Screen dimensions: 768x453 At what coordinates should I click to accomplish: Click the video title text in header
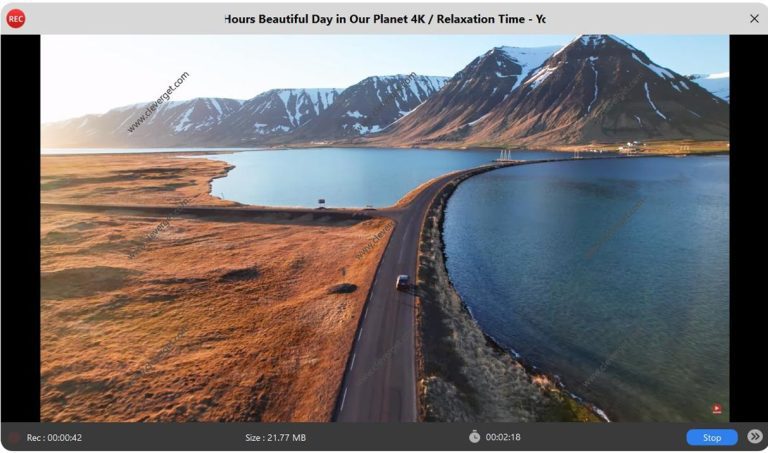pos(384,19)
